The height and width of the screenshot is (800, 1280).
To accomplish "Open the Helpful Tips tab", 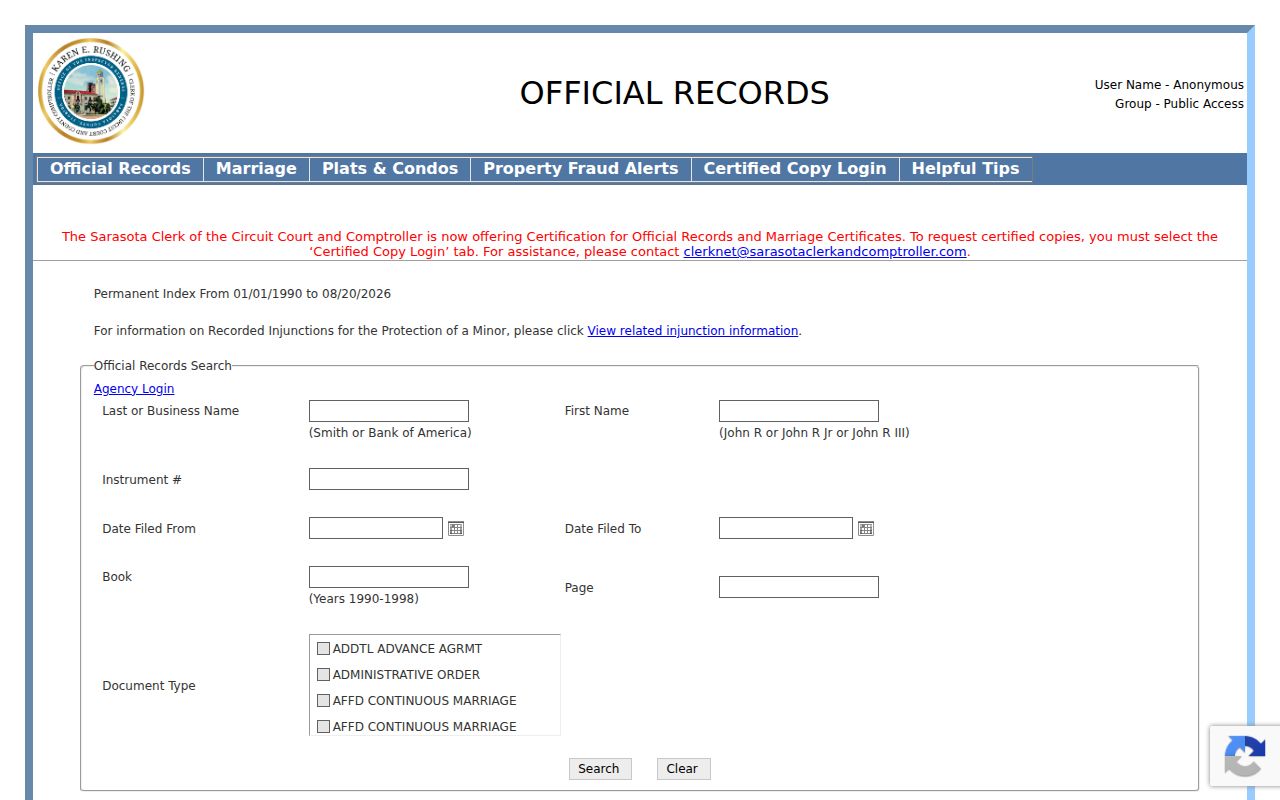I will coord(965,169).
